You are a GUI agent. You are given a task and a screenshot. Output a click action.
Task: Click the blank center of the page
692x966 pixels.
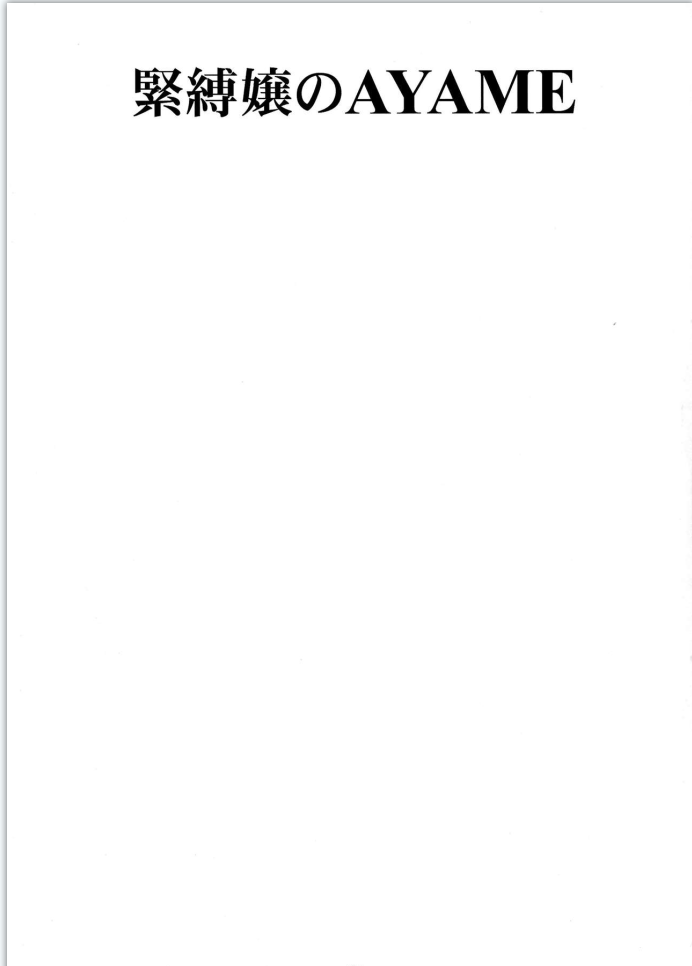pyautogui.click(x=348, y=493)
